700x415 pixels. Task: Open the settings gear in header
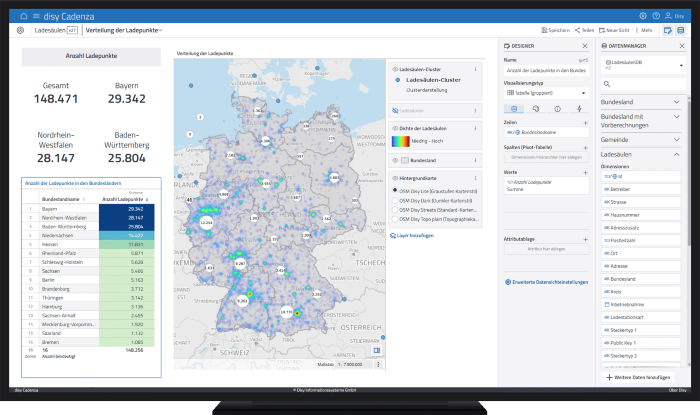643,16
